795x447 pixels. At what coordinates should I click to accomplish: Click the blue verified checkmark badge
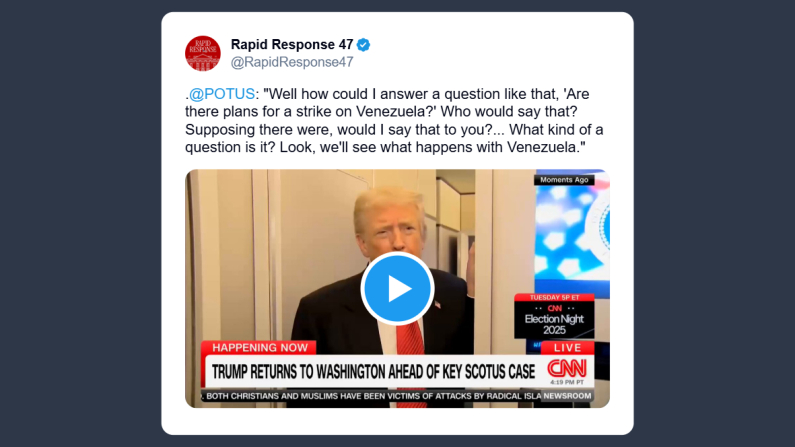(x=363, y=45)
